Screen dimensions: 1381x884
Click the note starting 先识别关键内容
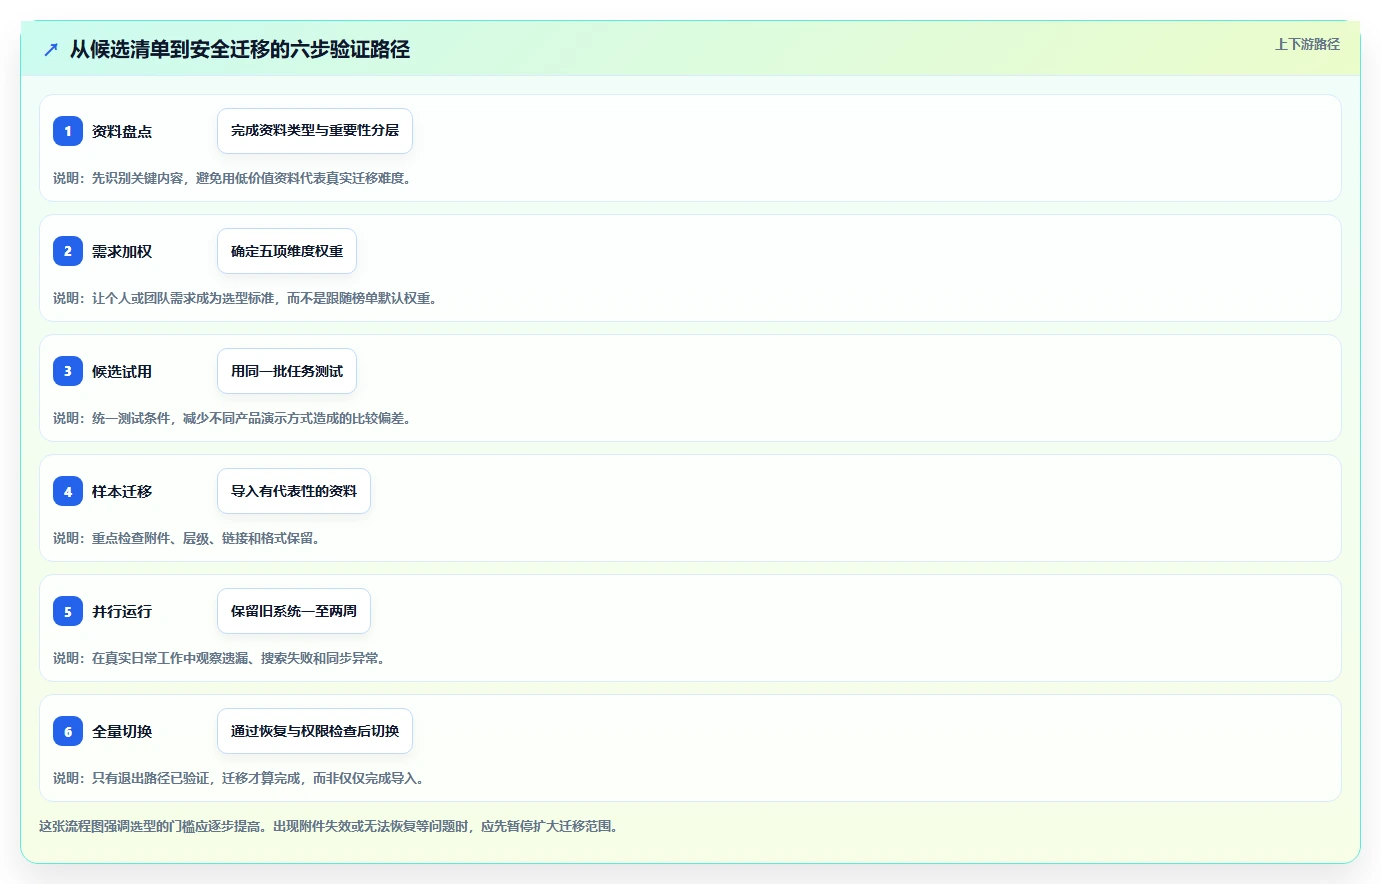pos(233,178)
